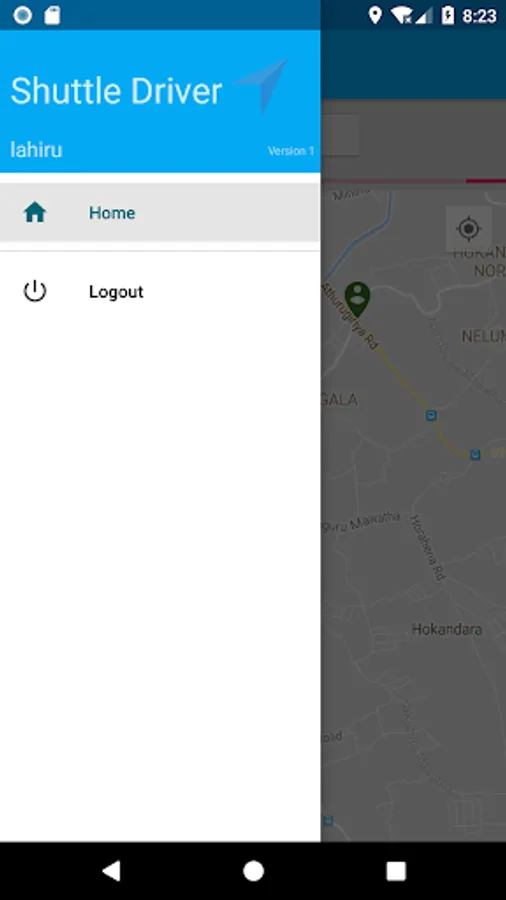
Task: Tap the upper blue bus stop marker
Action: tap(431, 415)
